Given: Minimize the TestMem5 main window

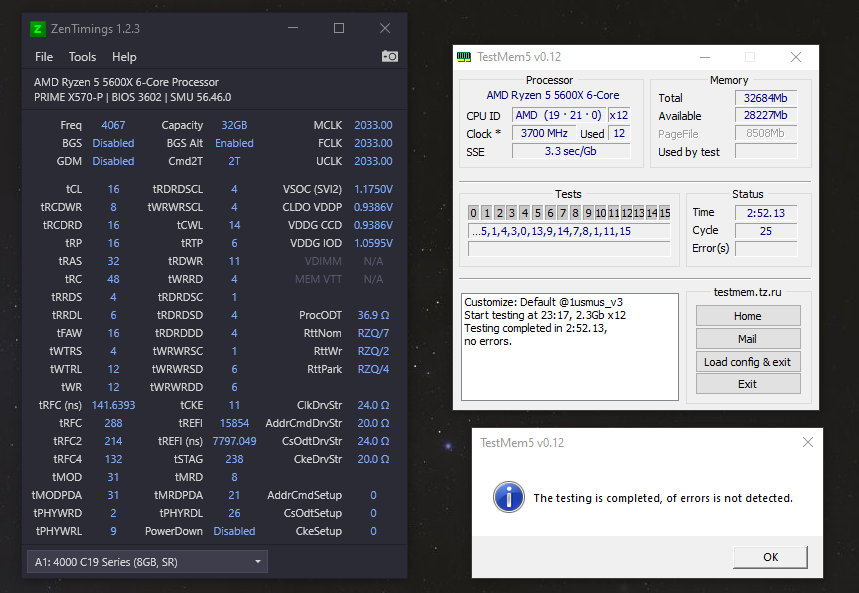Looking at the screenshot, I should point(705,57).
